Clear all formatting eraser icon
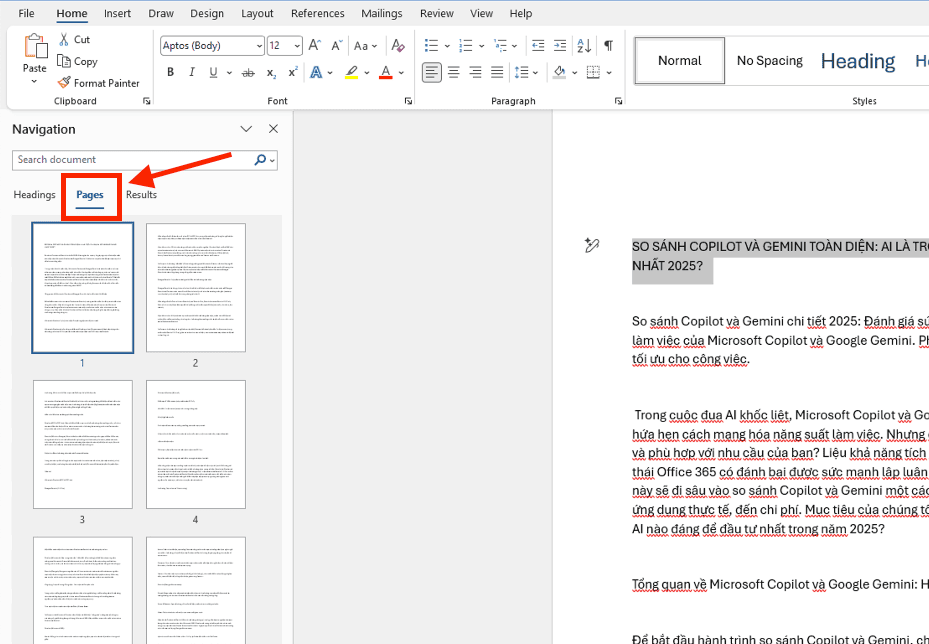Screen dimensions: 929x644 pos(398,46)
